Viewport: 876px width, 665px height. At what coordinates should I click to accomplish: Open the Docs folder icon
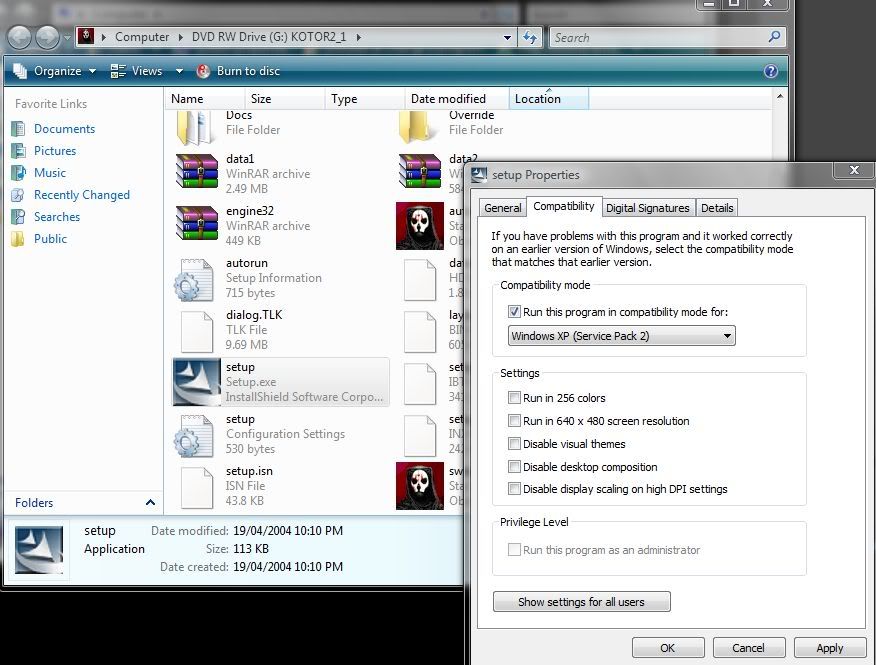tap(196, 127)
